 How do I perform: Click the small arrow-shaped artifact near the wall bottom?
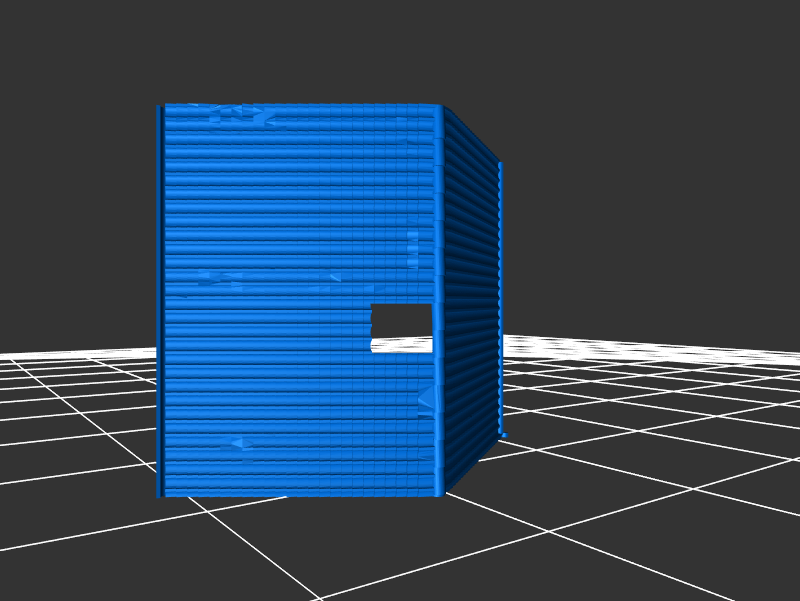coord(237,443)
